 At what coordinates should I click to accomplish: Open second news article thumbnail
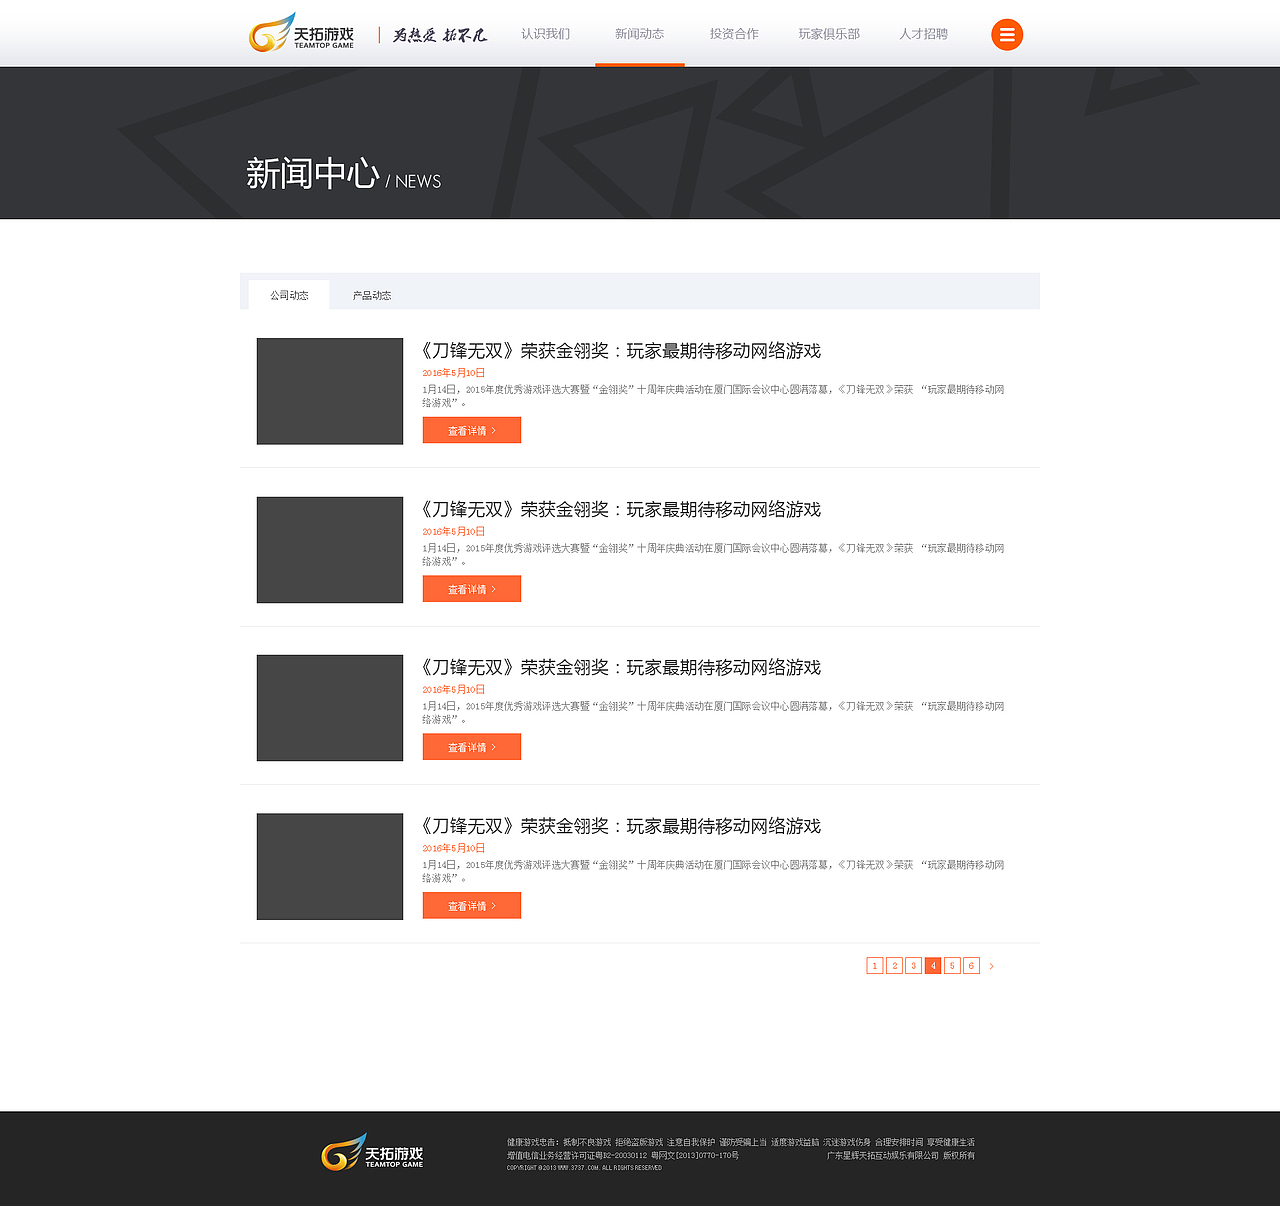pyautogui.click(x=330, y=550)
